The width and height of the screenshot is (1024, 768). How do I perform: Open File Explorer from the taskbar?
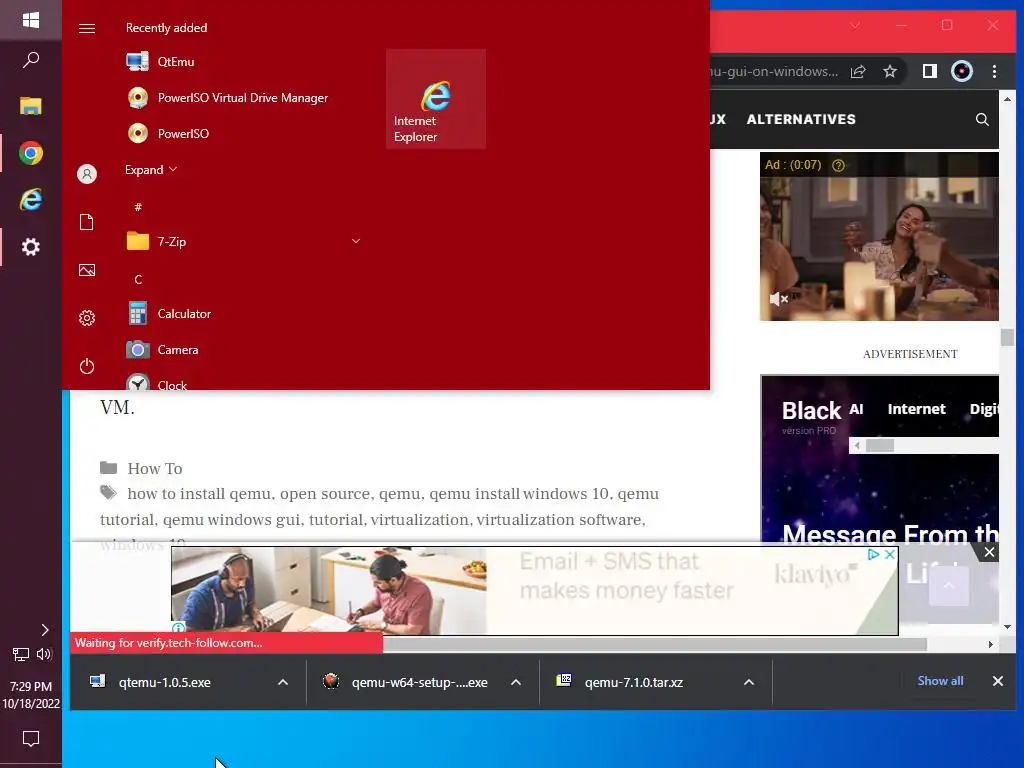[31, 106]
